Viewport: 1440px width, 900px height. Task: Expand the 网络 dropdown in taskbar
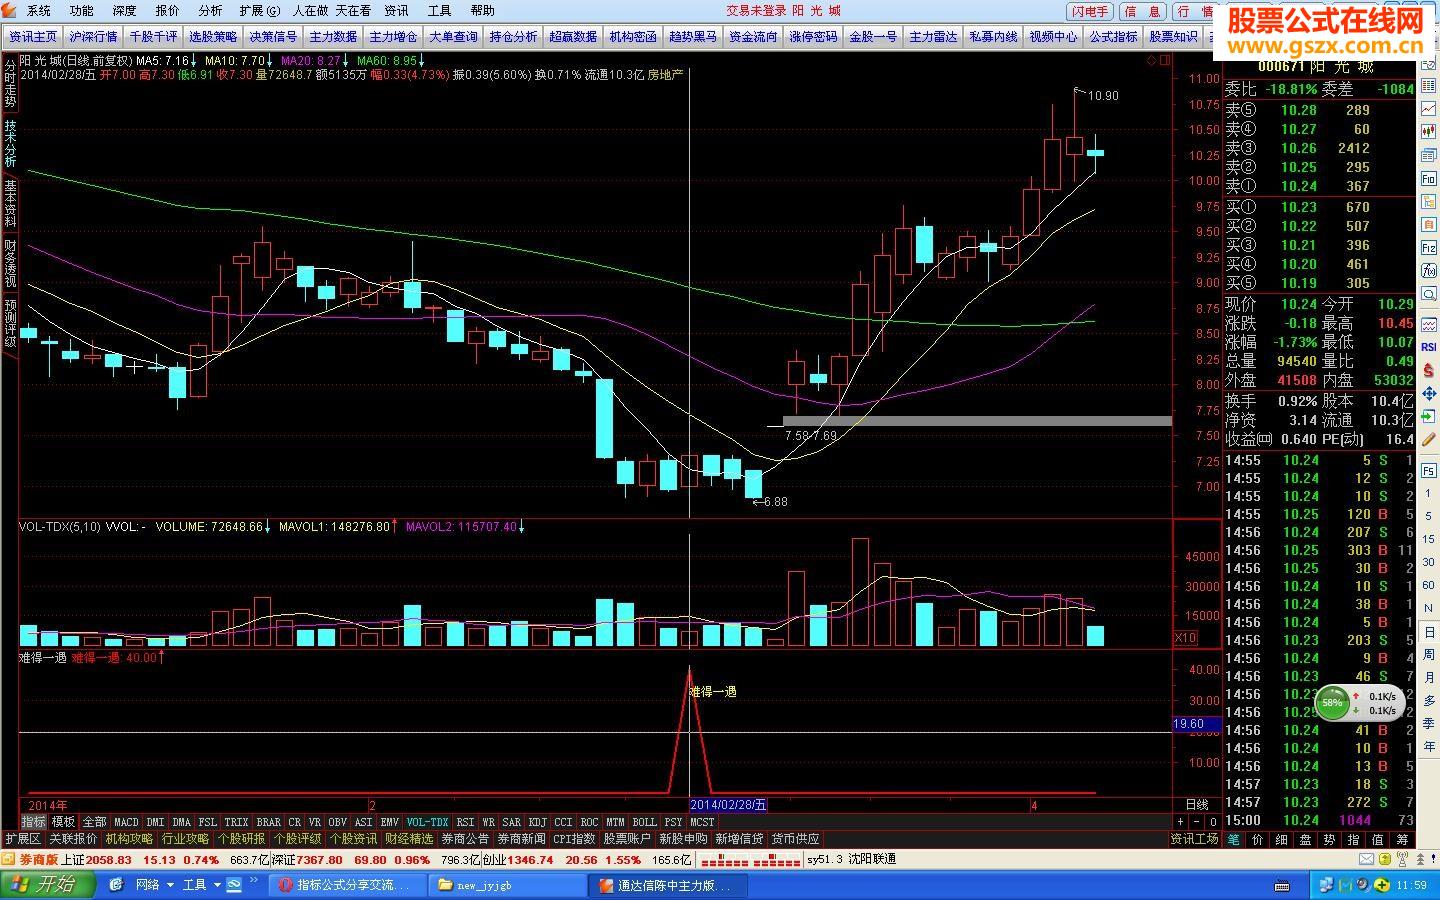click(x=171, y=885)
